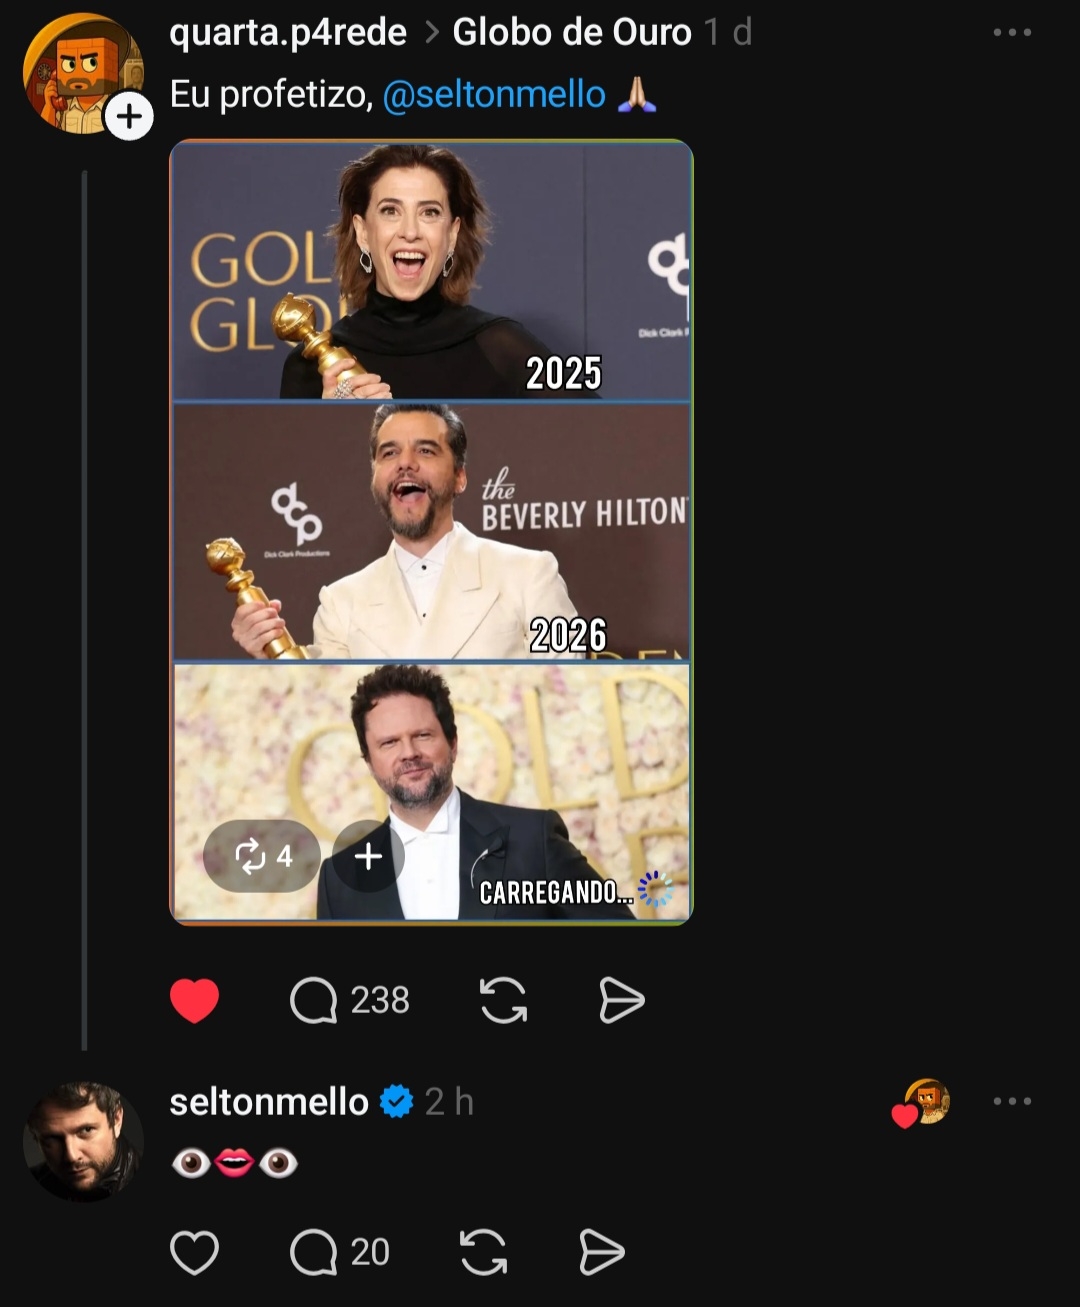Open the quarta.p4rede username profile
Screen dimensions: 1080x1307
288,33
